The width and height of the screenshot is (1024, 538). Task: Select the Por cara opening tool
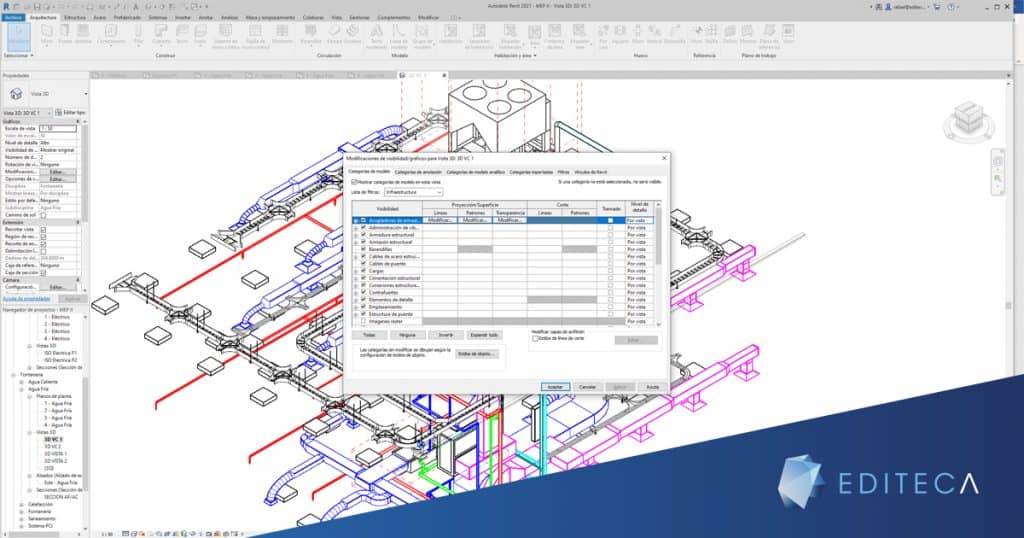[603, 36]
